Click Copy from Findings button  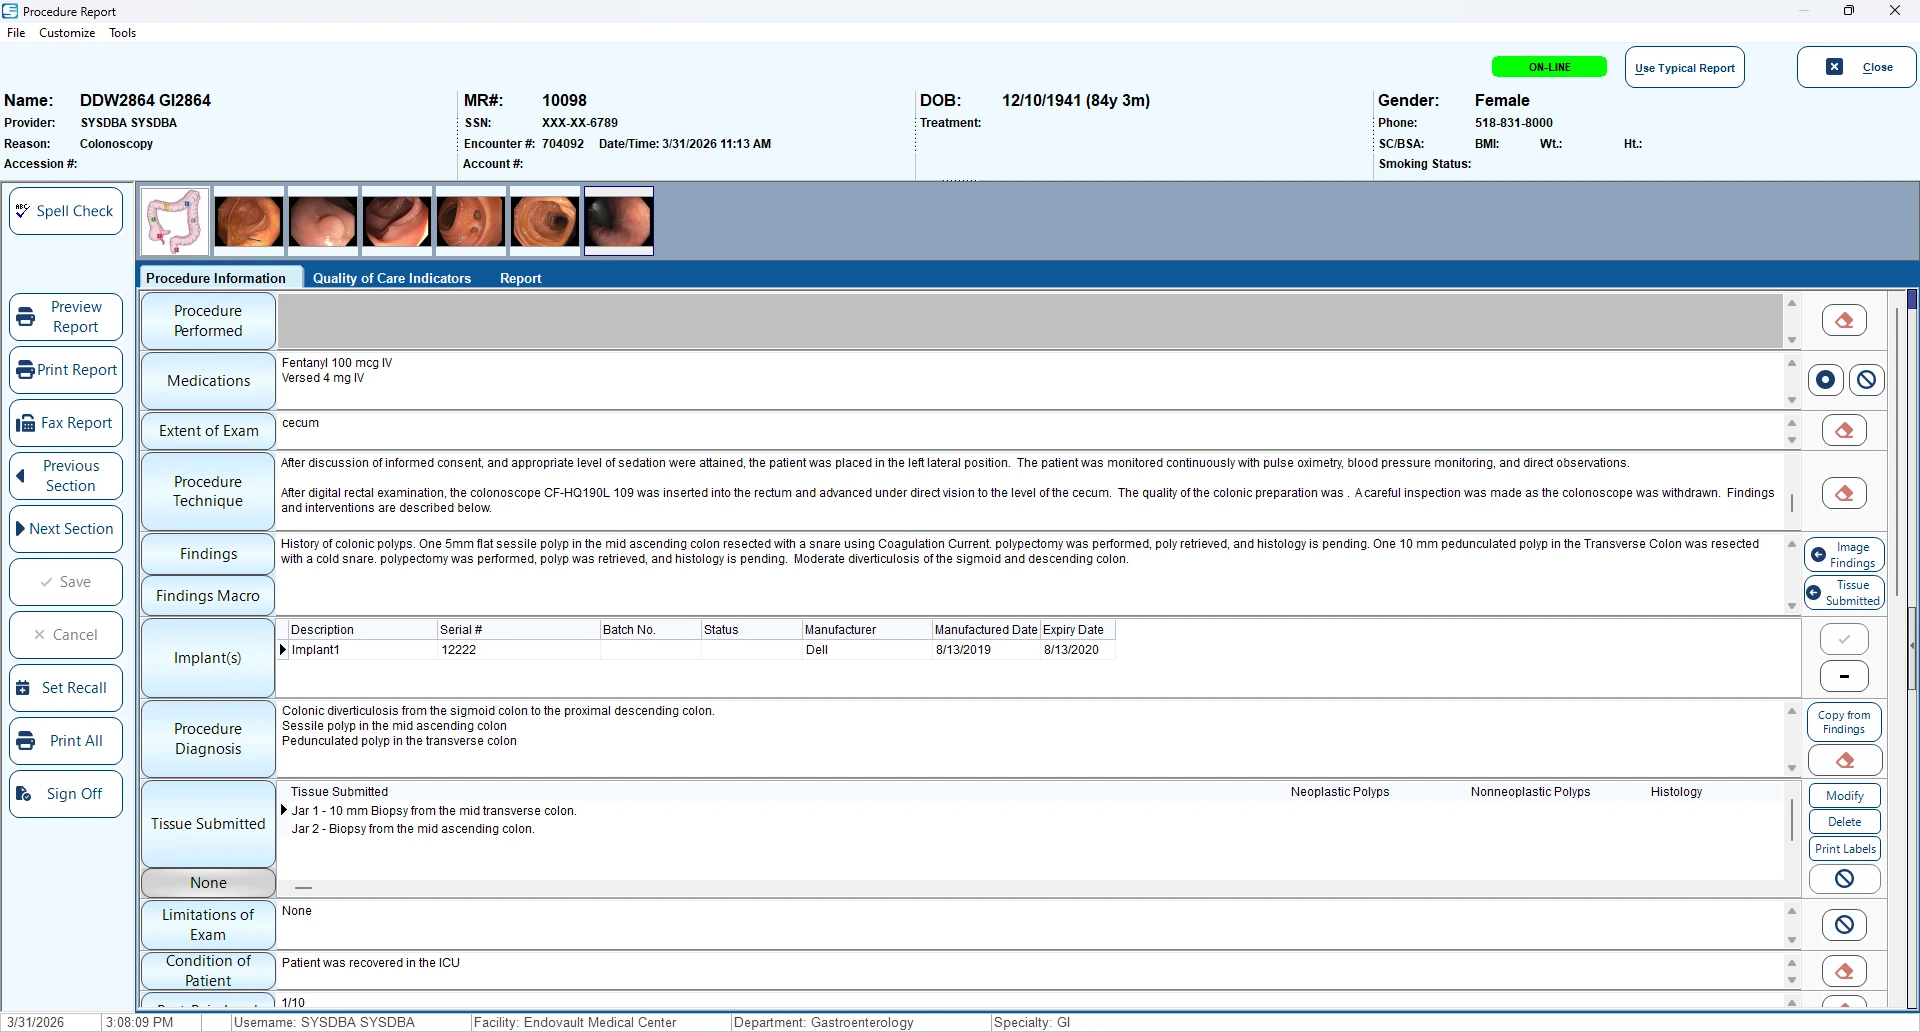1844,722
